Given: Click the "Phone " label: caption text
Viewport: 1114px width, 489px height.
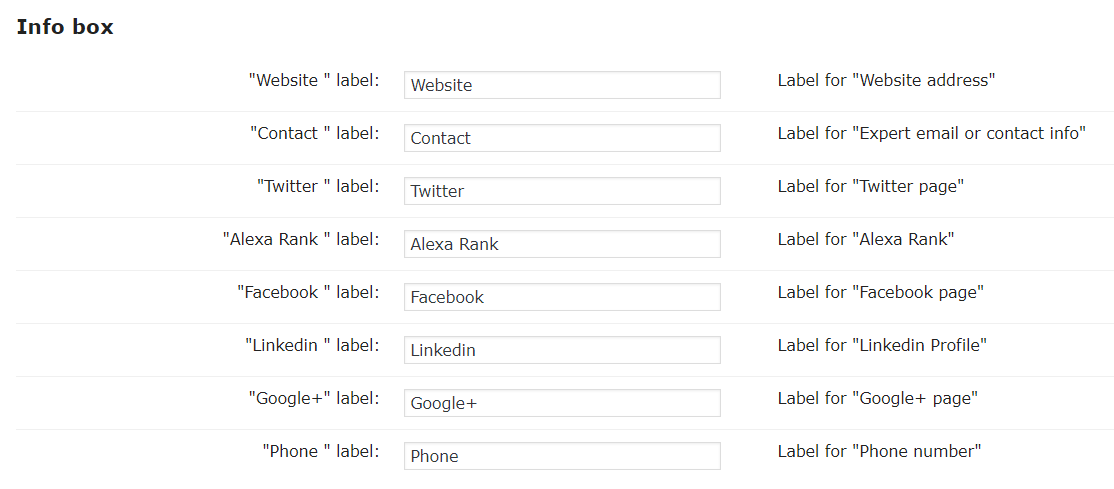Looking at the screenshot, I should (x=321, y=451).
